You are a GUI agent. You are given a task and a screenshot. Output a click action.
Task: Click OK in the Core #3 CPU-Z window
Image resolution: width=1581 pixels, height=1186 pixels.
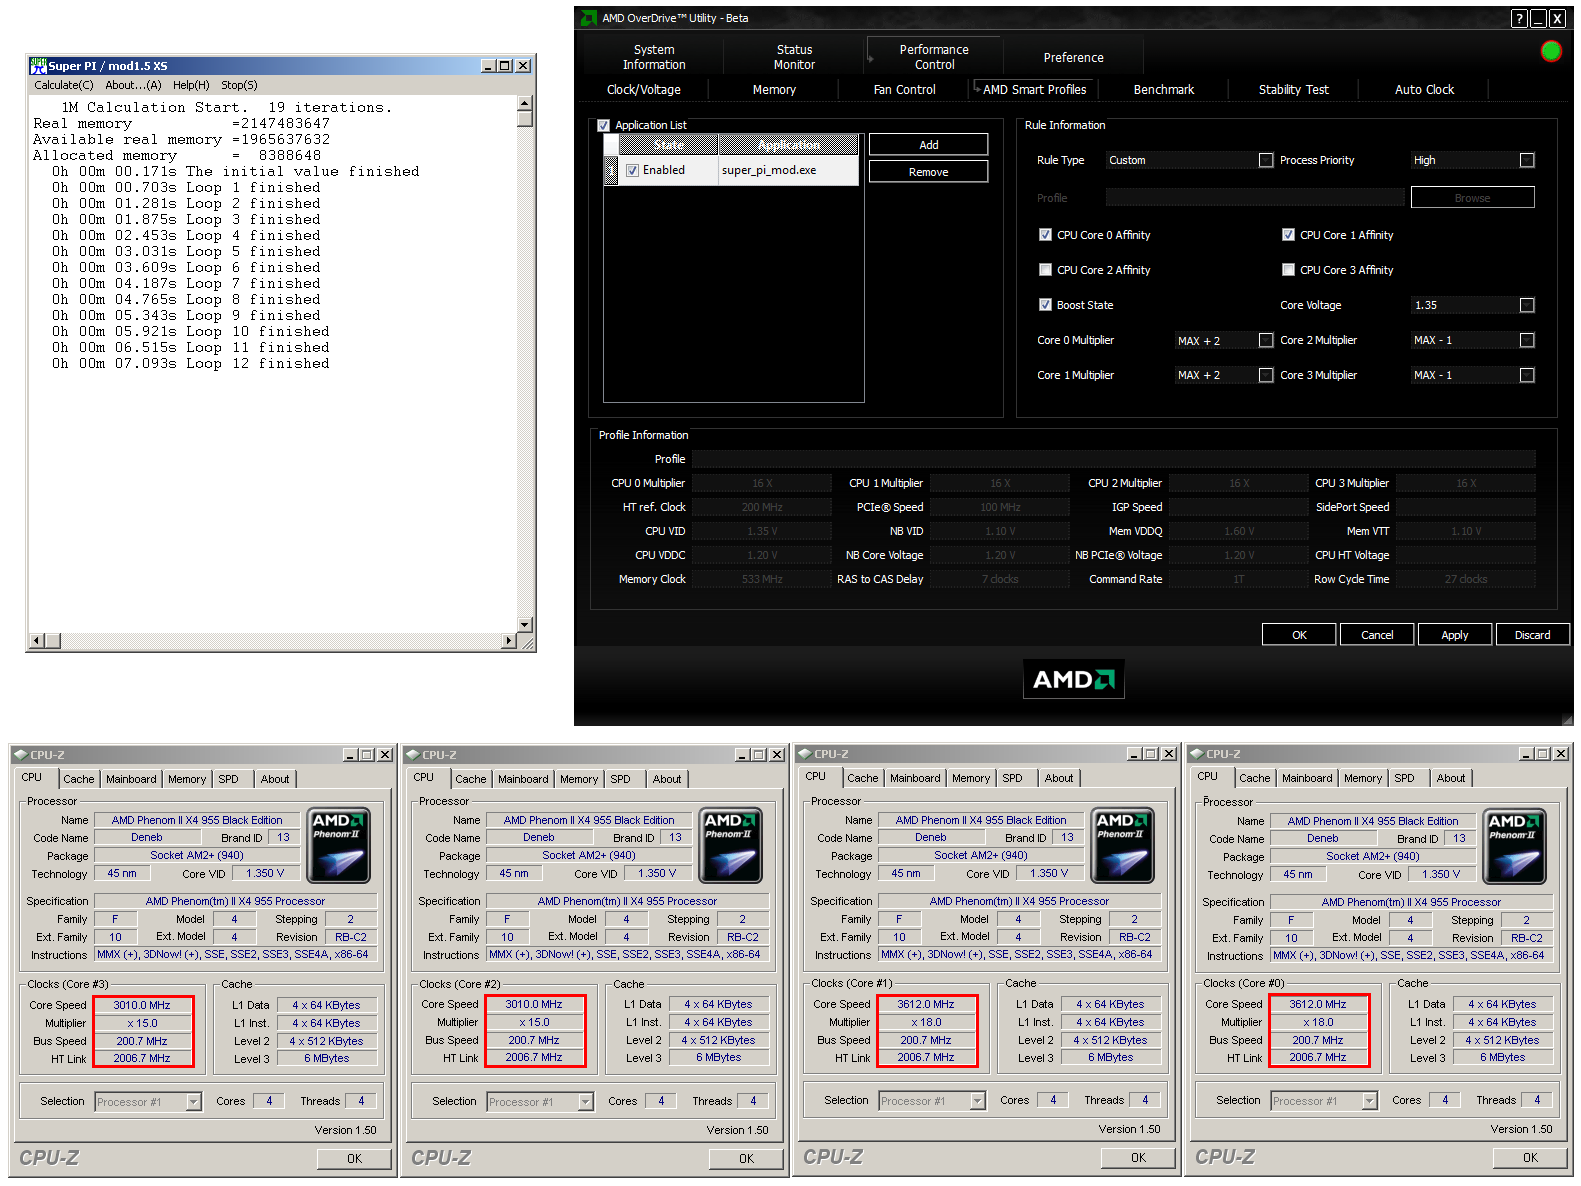click(354, 1158)
